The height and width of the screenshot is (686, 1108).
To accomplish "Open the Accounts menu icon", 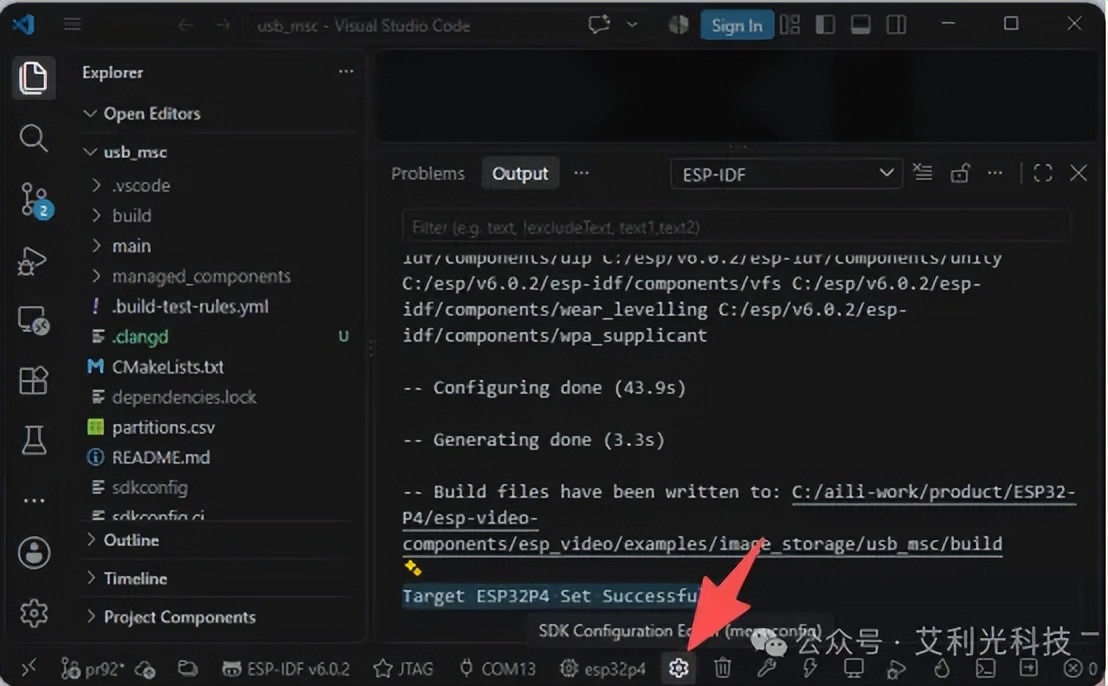I will (33, 552).
